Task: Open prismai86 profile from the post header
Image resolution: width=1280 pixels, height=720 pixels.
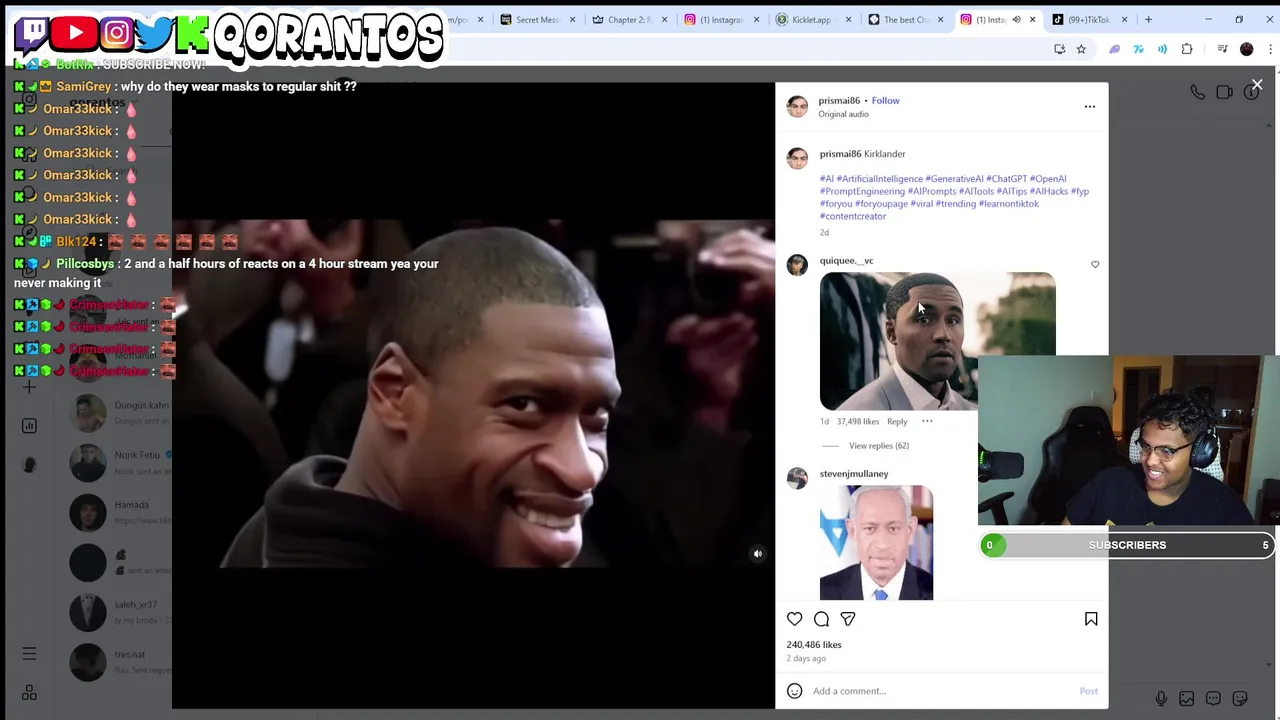Action: (839, 100)
